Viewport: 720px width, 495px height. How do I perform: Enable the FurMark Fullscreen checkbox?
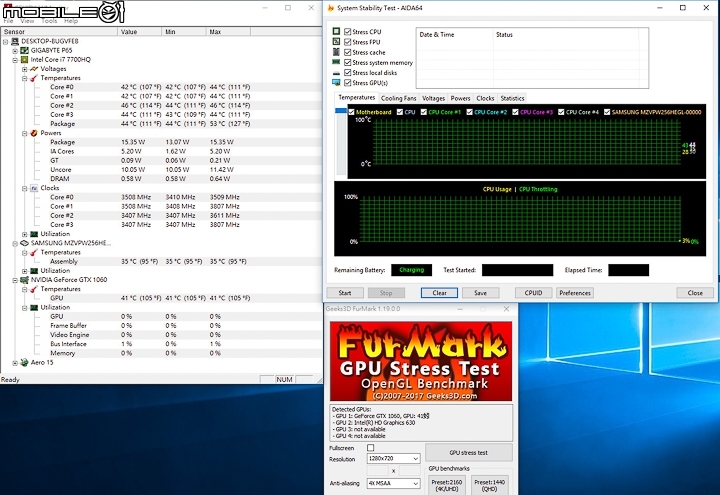(371, 448)
